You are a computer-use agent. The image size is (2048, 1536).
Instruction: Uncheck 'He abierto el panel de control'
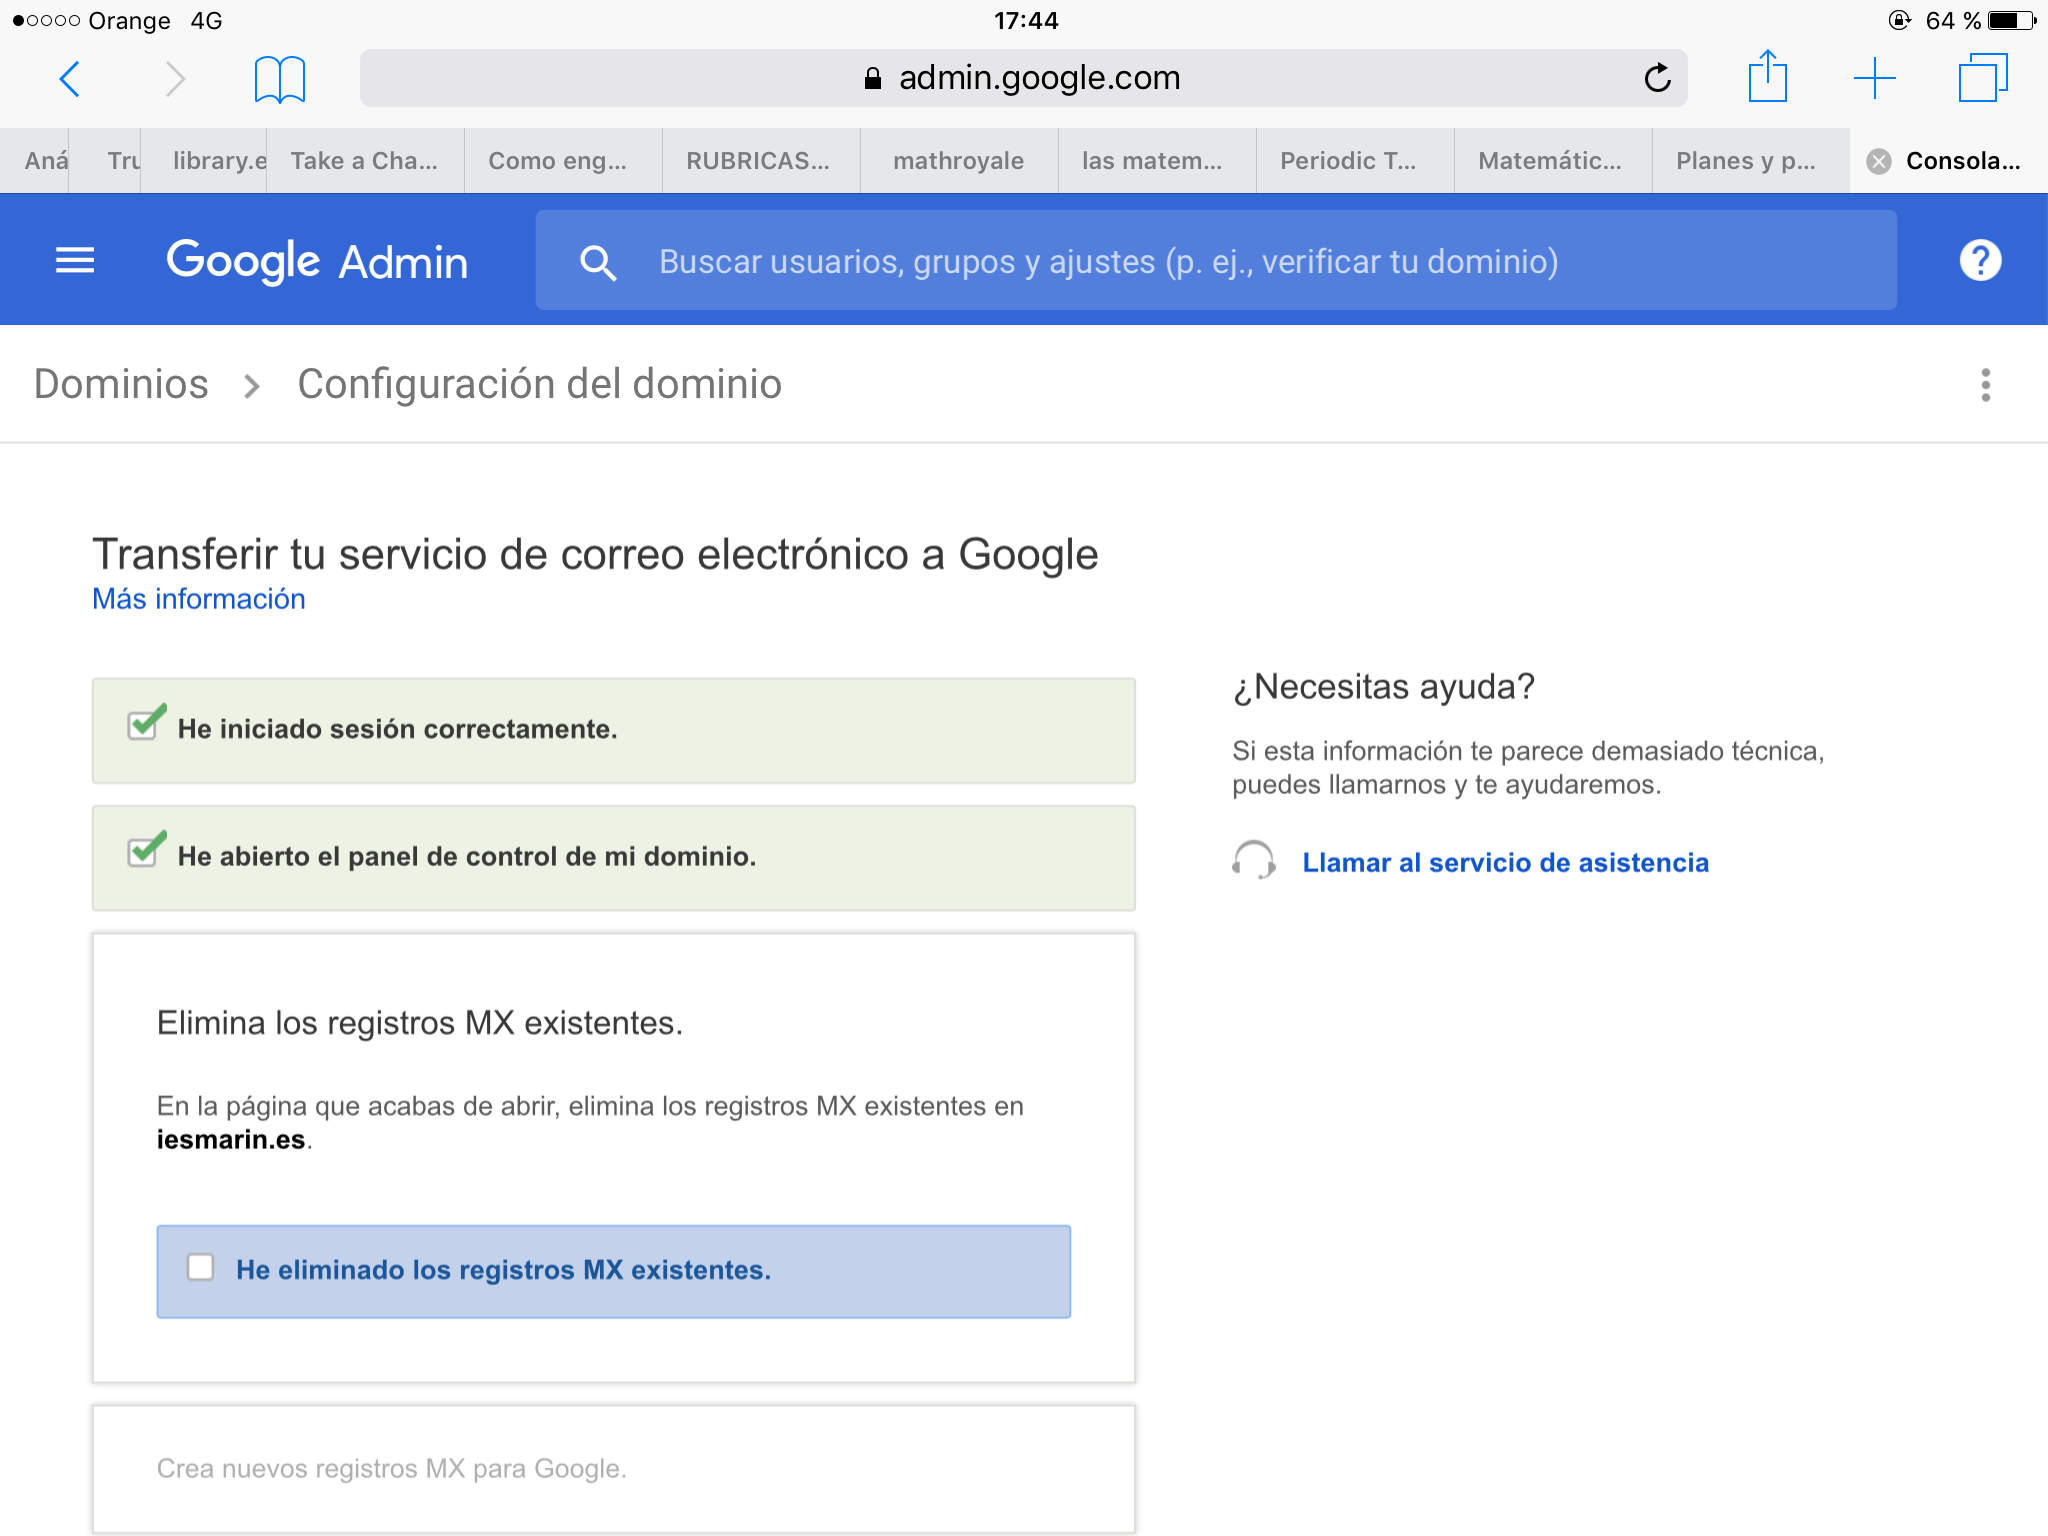144,852
